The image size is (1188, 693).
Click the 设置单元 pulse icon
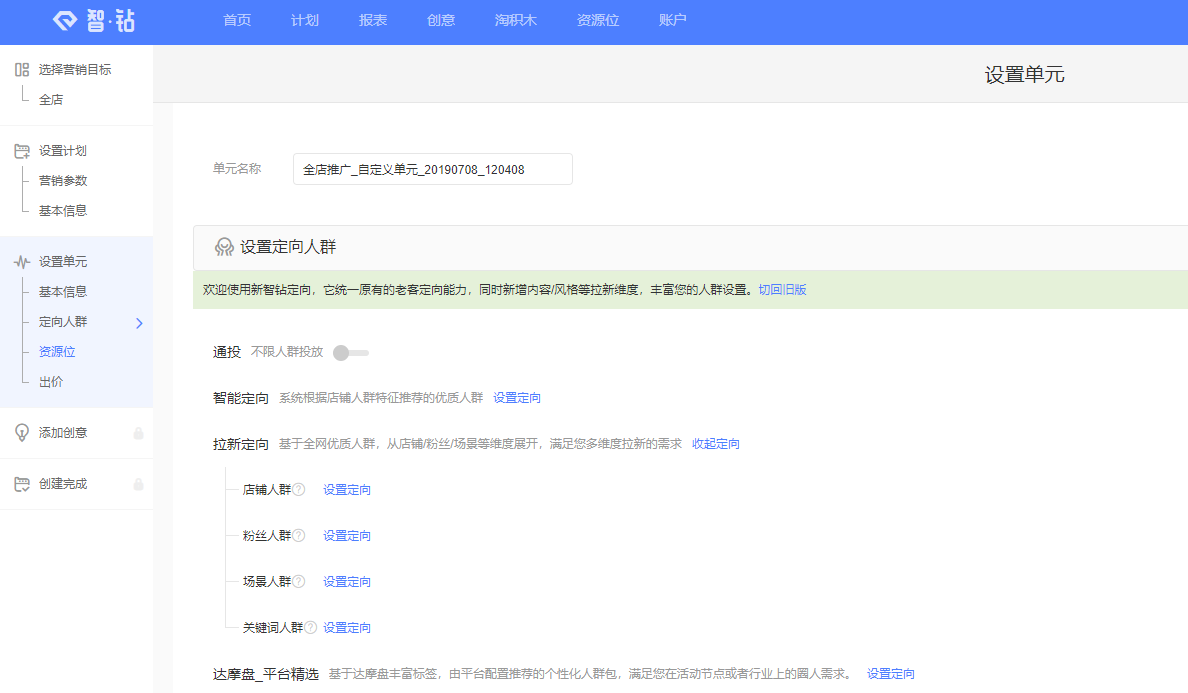22,262
